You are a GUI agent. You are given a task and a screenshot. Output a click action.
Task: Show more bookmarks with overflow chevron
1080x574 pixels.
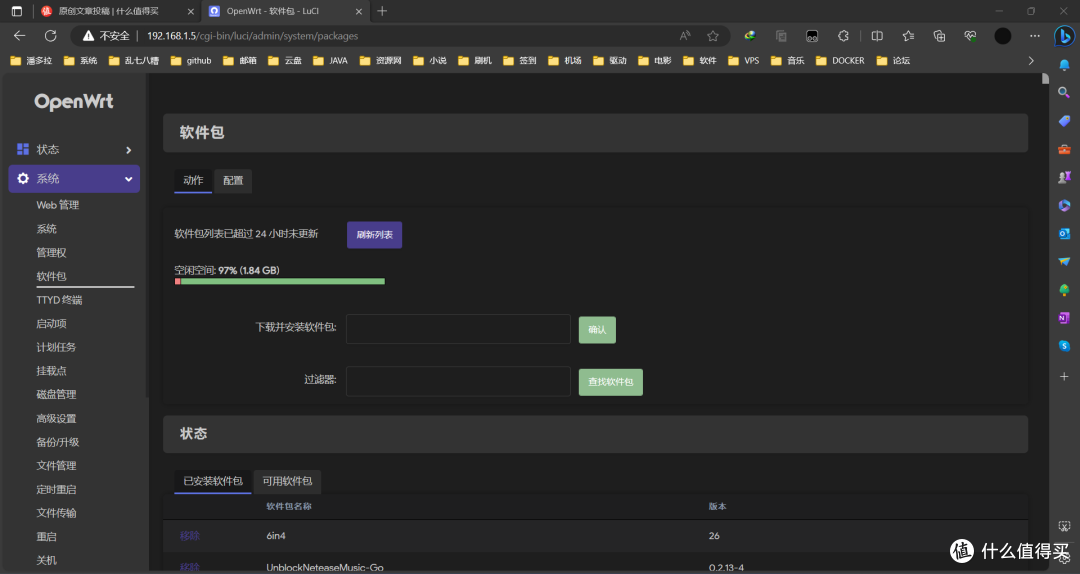tap(1031, 60)
